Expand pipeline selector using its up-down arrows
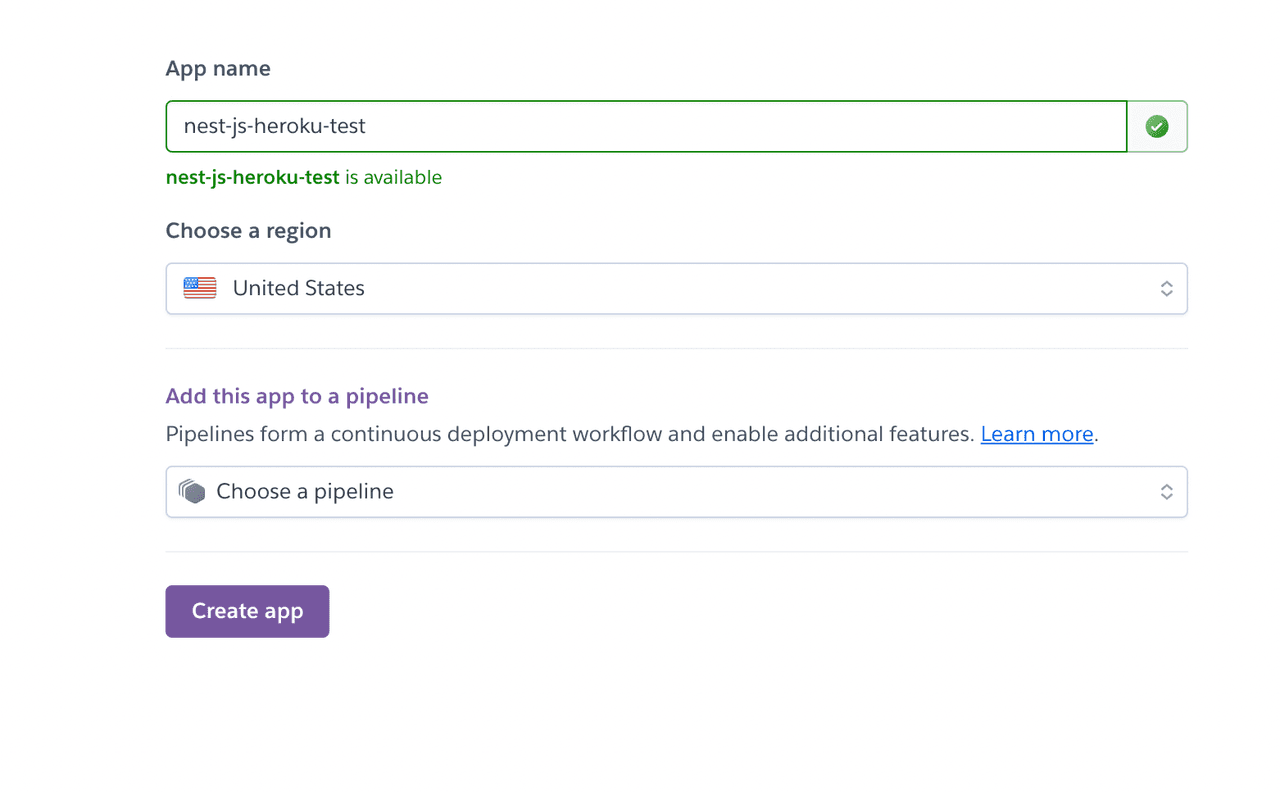Screen dimensions: 1280x792 pyautogui.click(x=1166, y=492)
